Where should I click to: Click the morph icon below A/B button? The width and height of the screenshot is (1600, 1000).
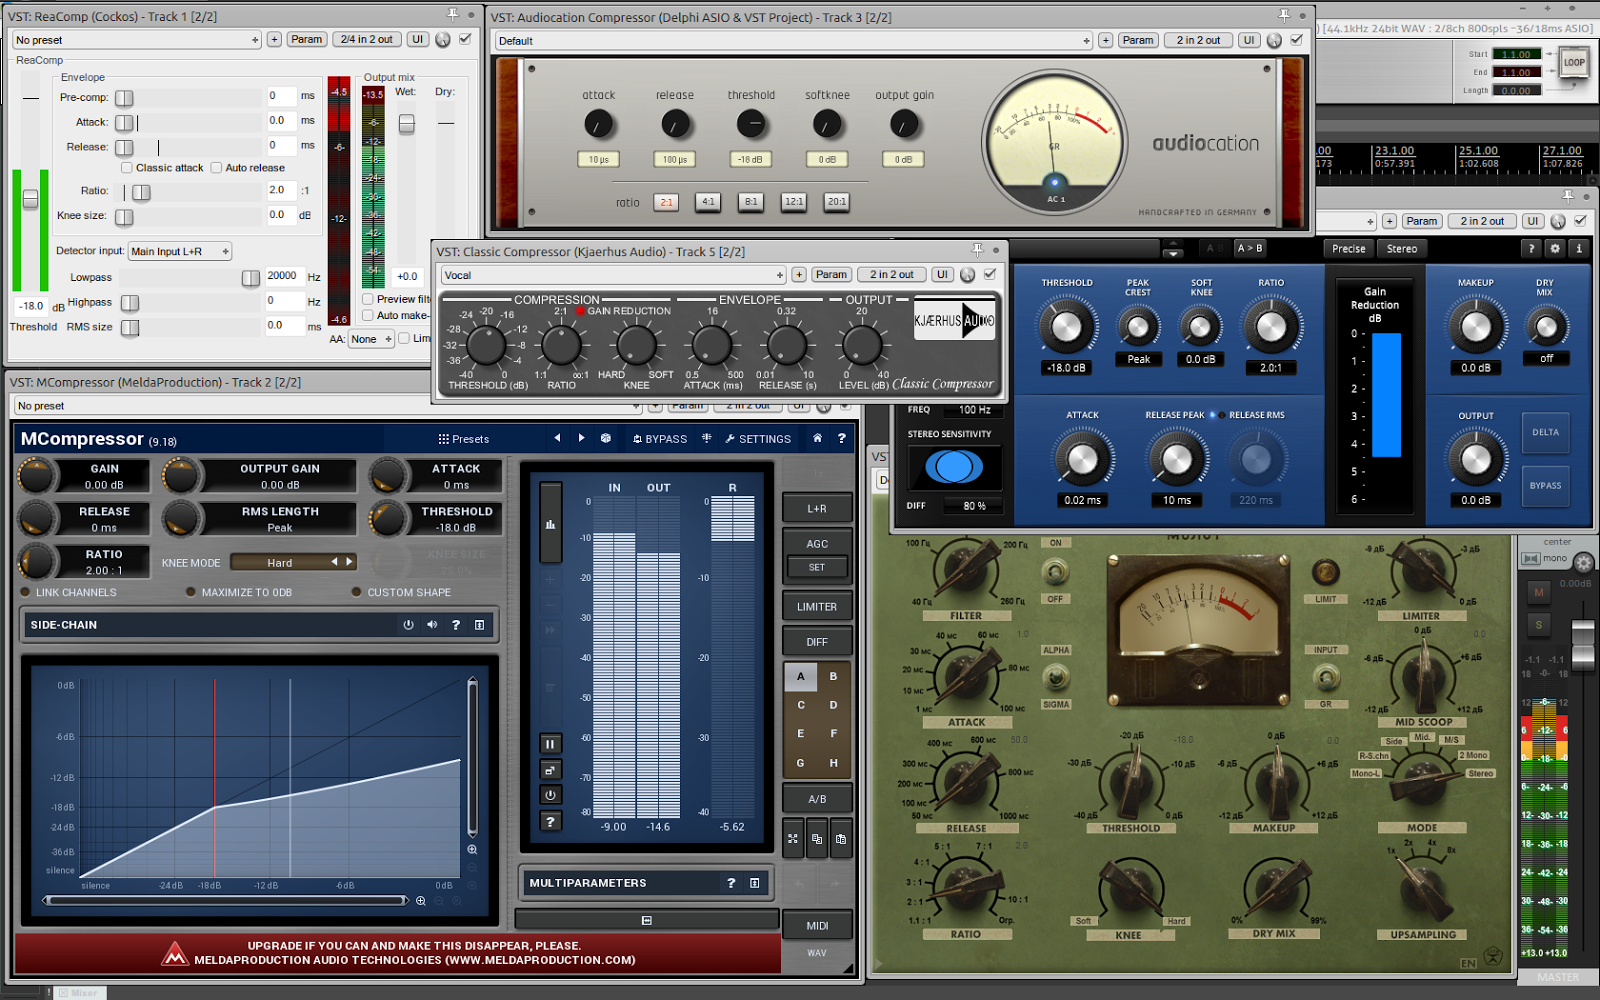tap(793, 839)
